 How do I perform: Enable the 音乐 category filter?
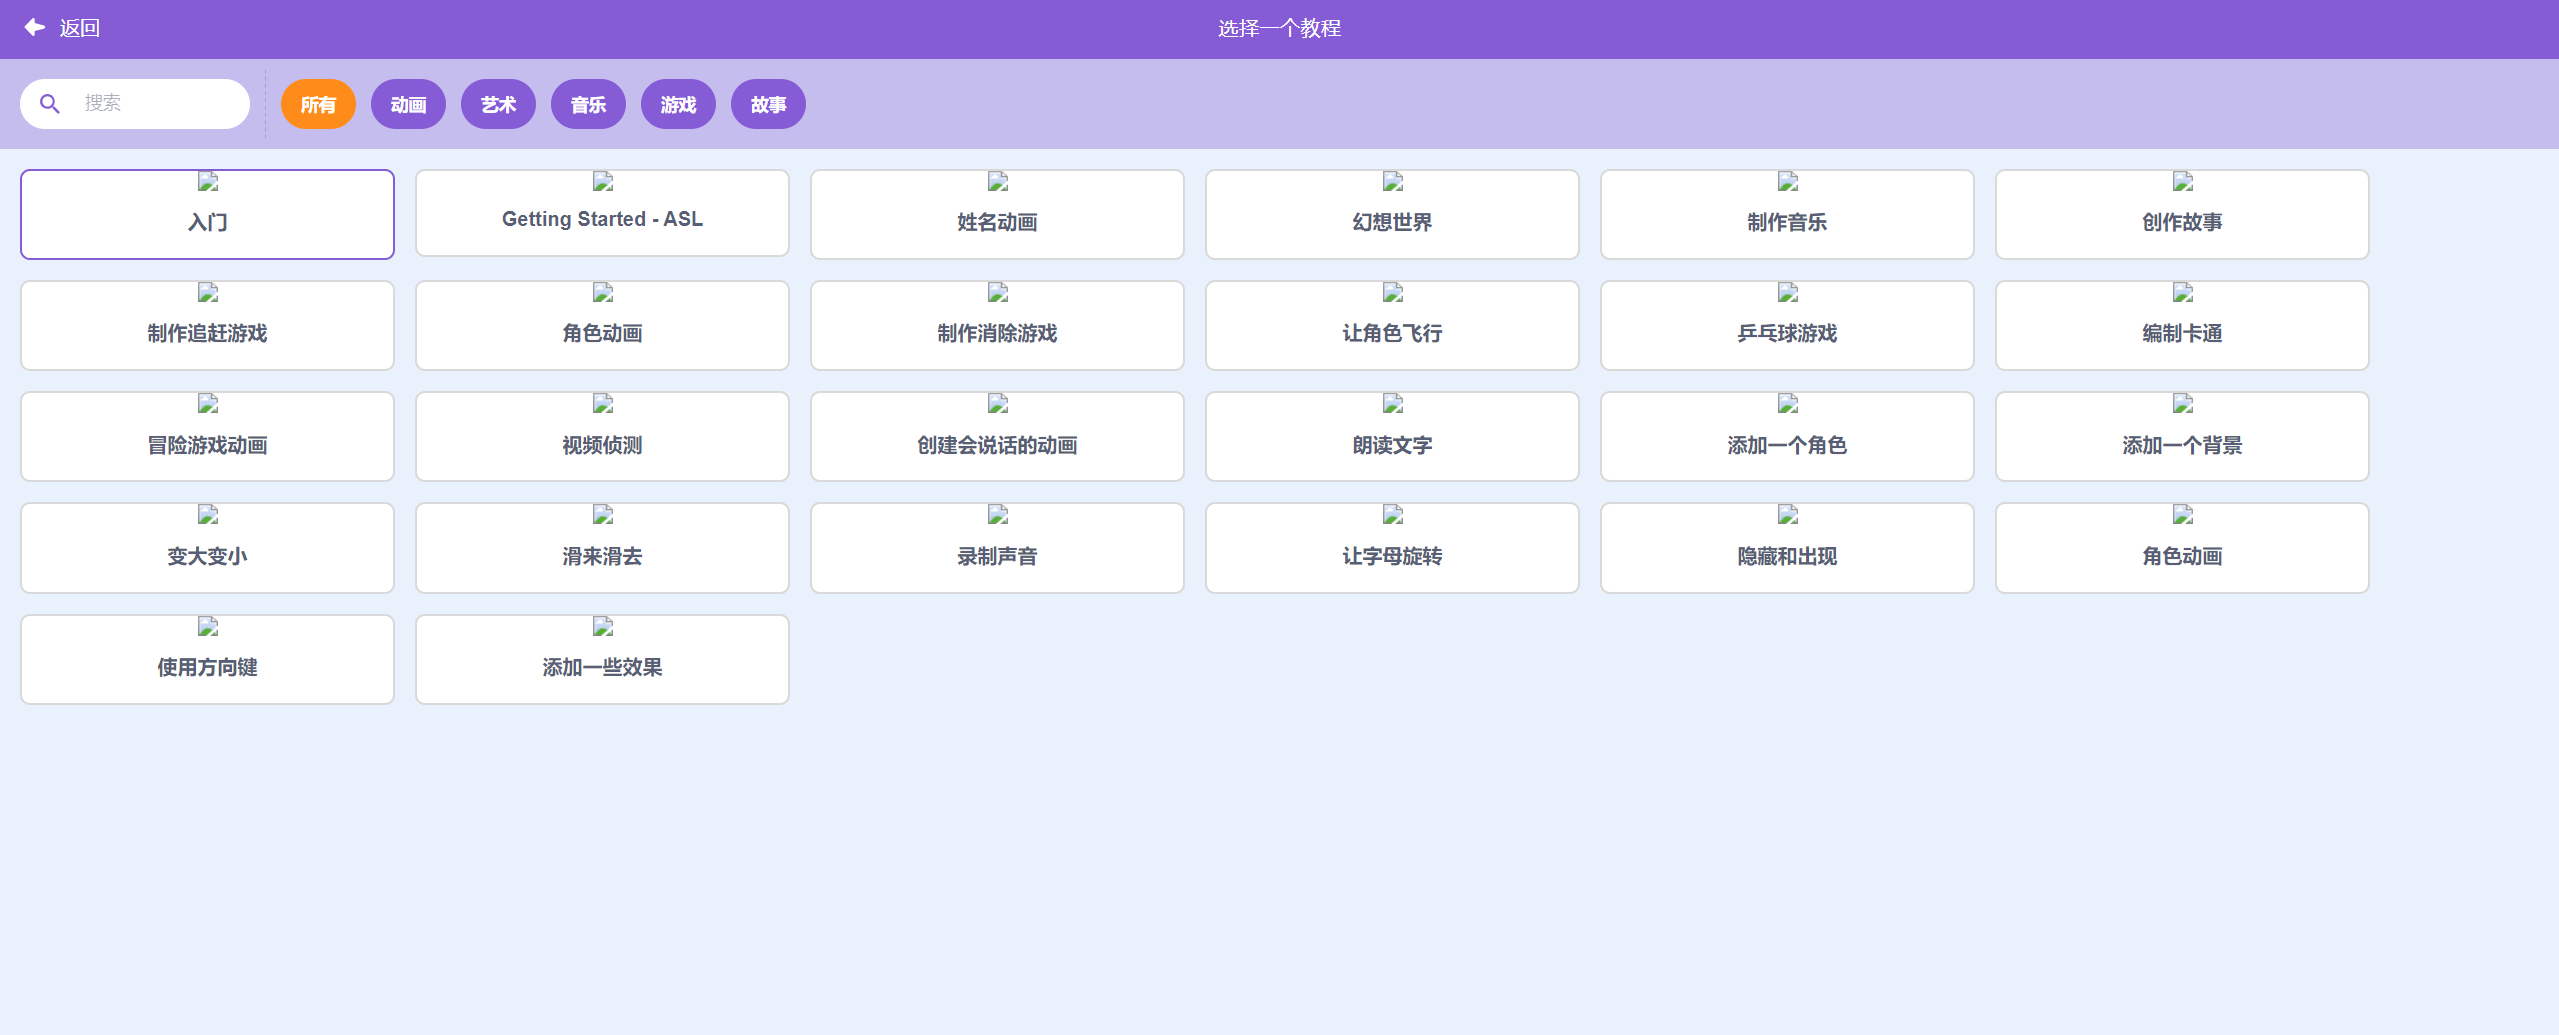click(x=588, y=103)
